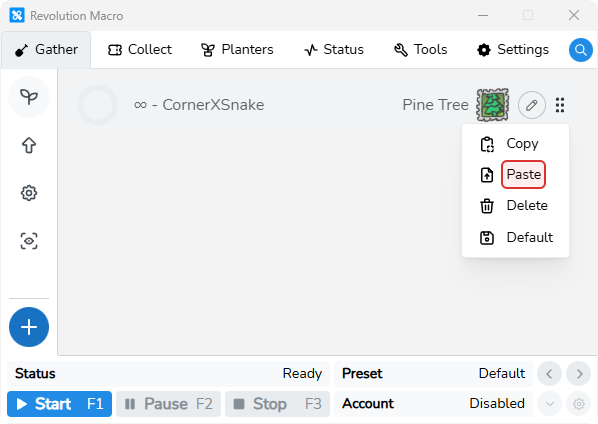
Task: Open the sprout icon in the sidebar
Action: point(29,97)
